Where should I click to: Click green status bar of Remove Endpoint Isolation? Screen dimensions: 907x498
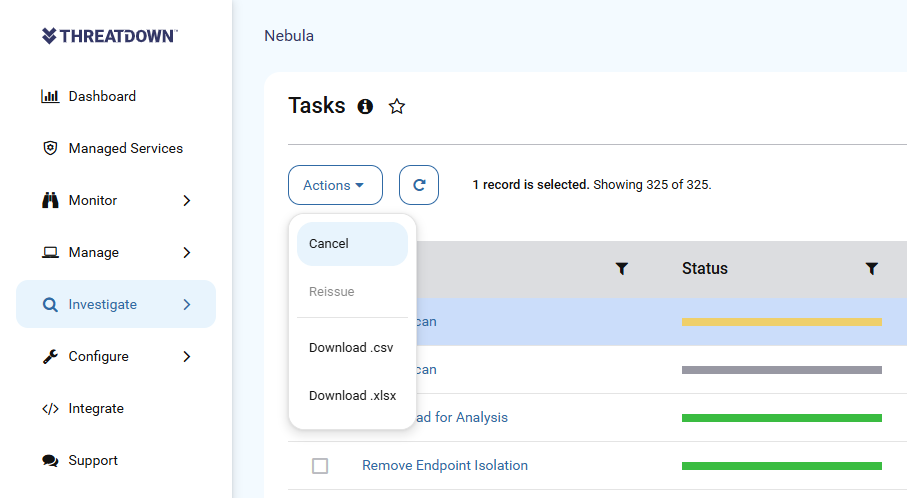point(782,466)
